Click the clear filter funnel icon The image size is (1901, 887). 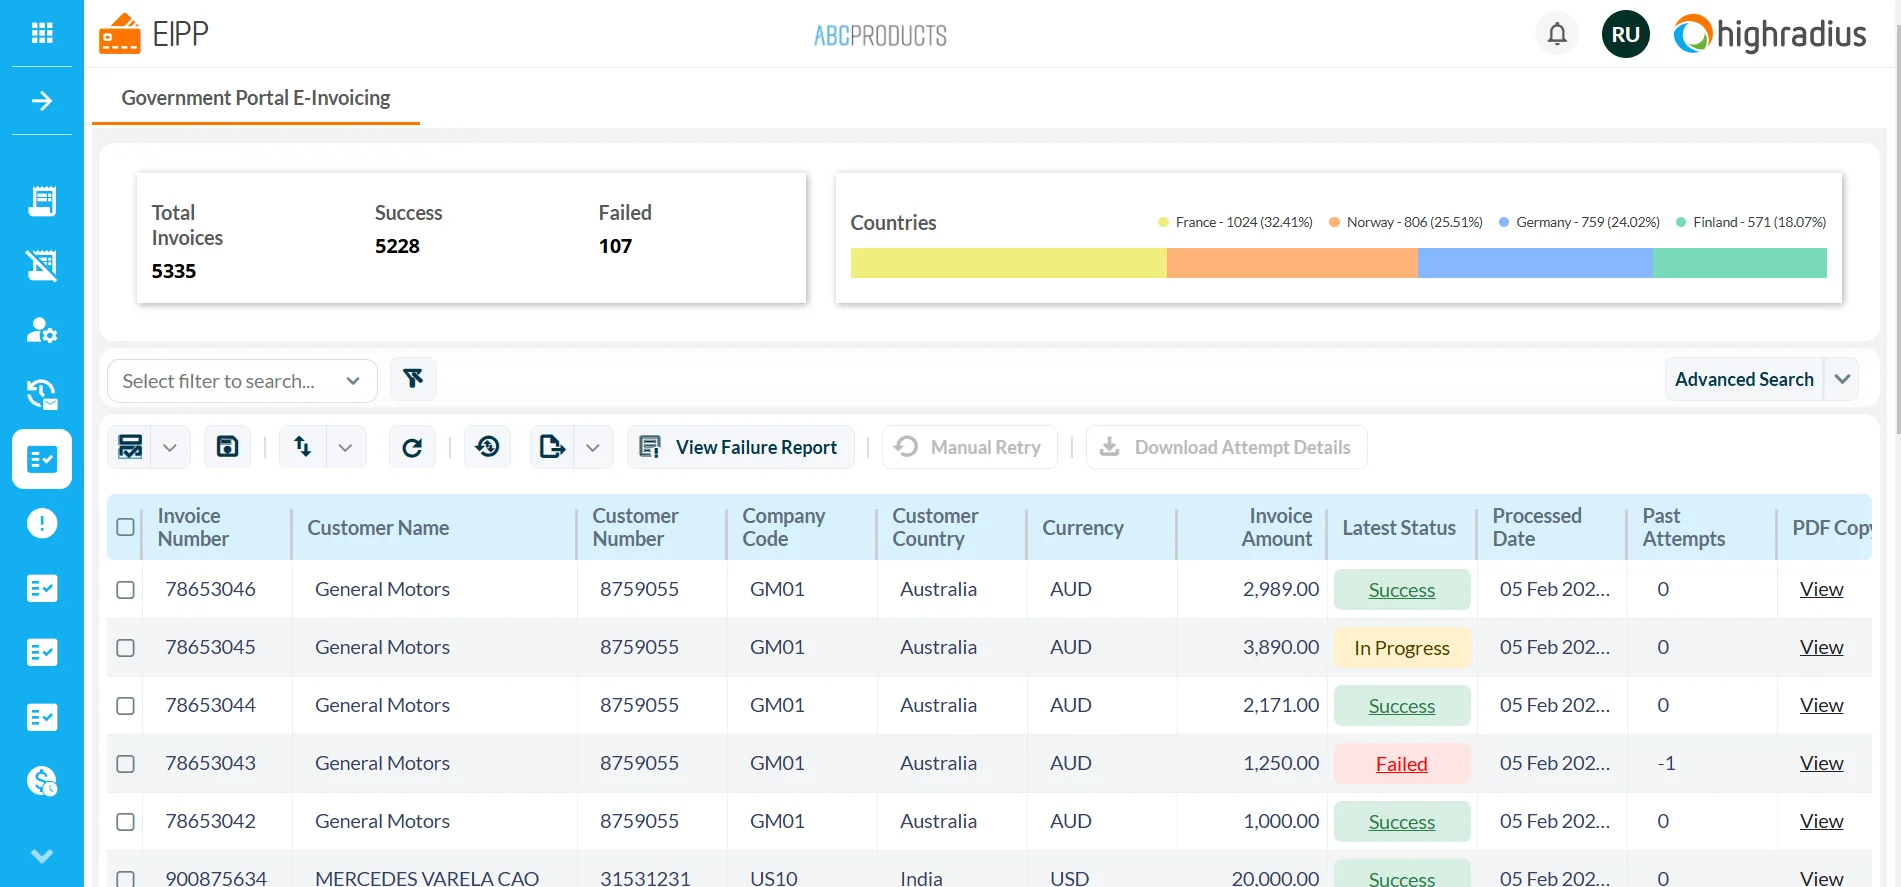pos(413,379)
